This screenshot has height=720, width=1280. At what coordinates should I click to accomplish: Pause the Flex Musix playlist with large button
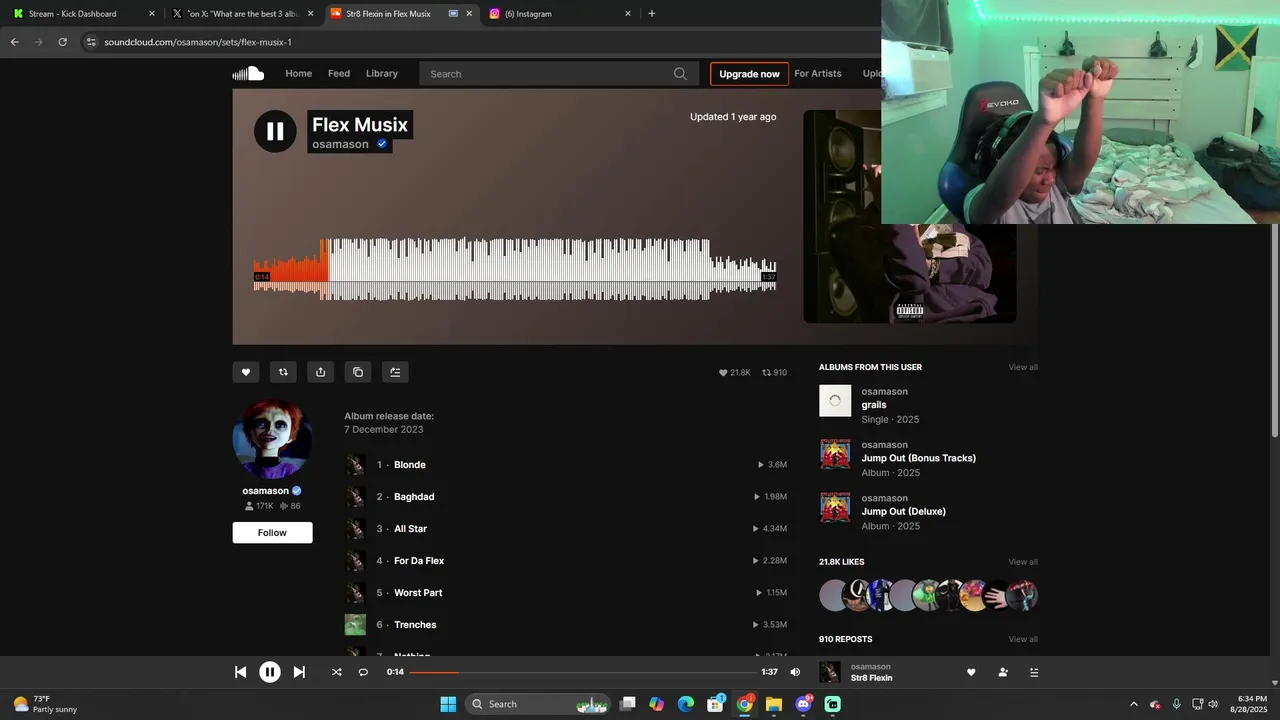tap(275, 131)
